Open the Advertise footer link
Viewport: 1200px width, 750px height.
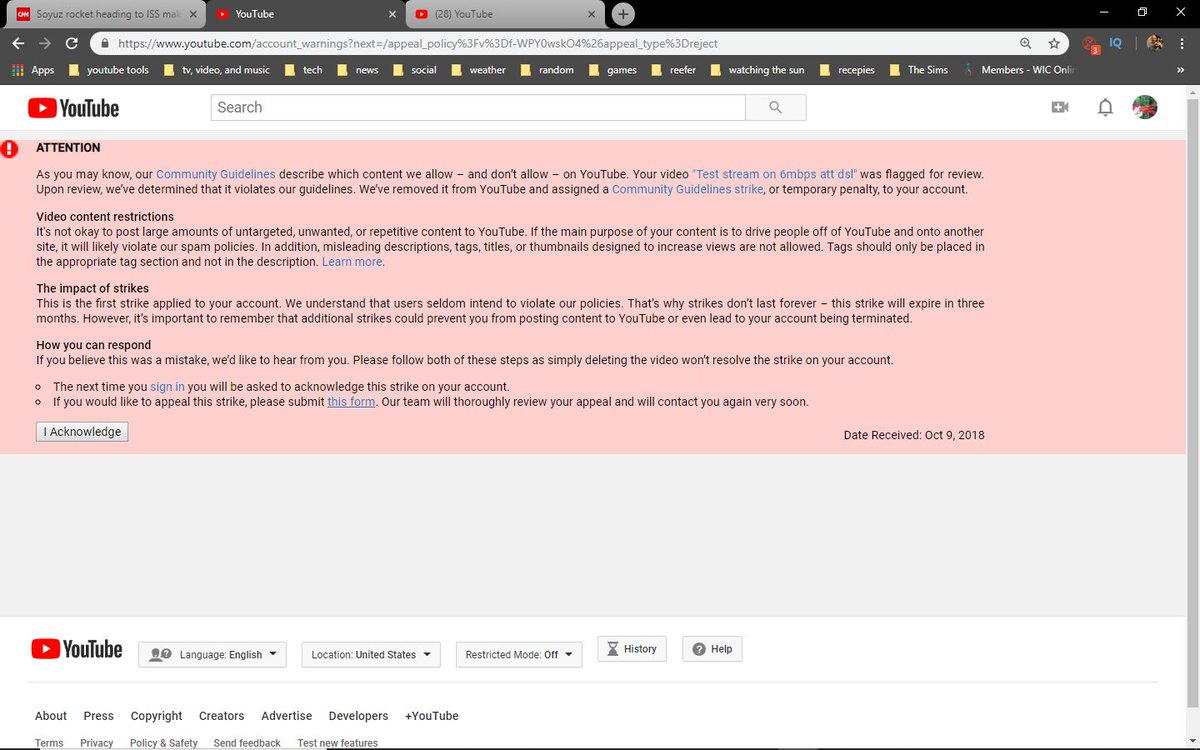tap(286, 716)
